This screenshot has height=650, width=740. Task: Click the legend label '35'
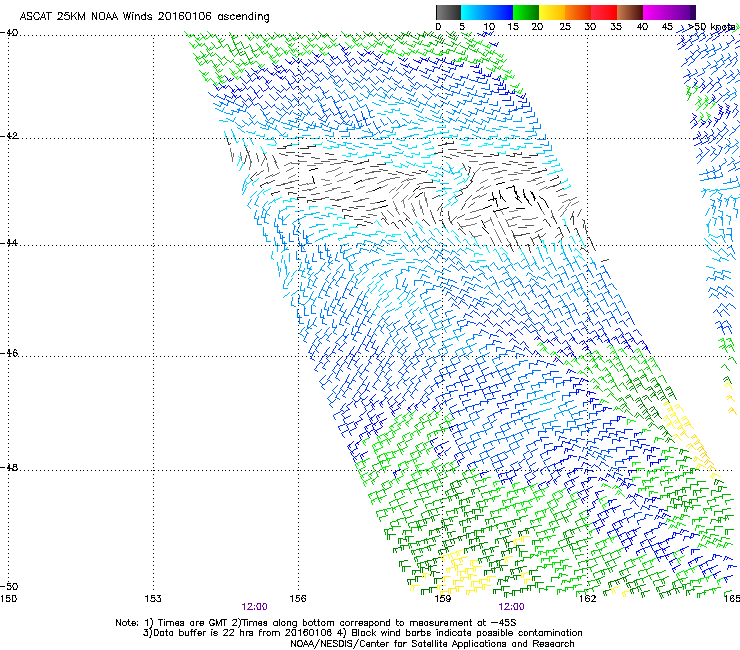616,27
